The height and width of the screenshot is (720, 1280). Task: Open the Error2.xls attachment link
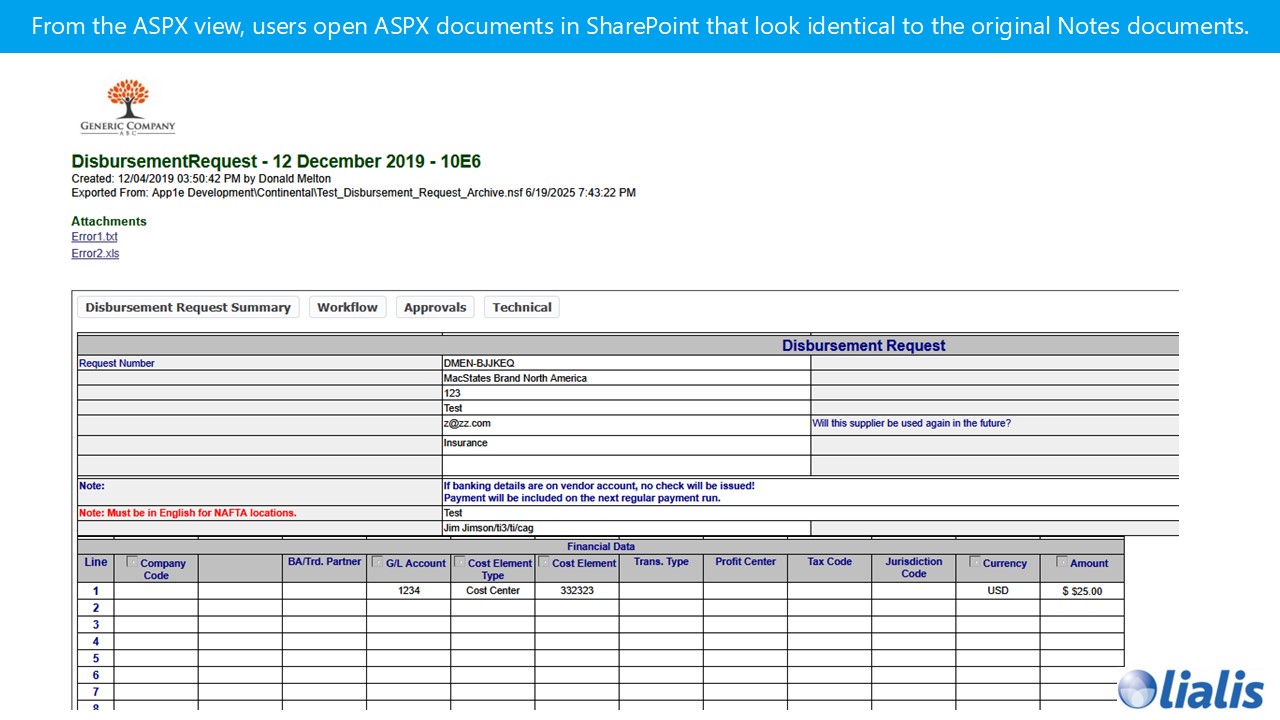pos(95,254)
